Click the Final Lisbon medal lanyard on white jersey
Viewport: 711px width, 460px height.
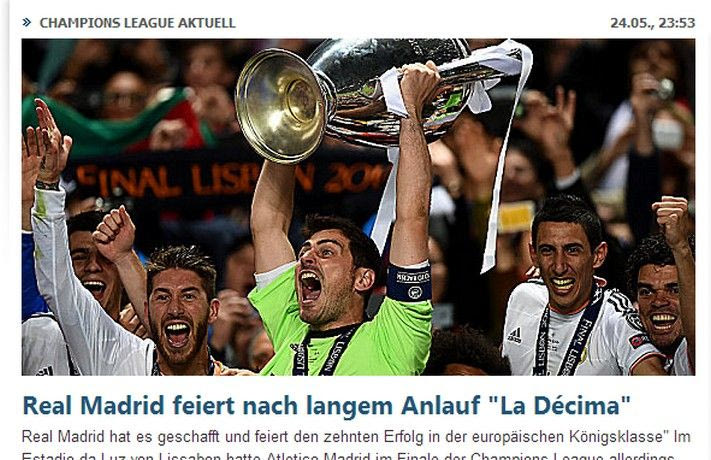click(x=569, y=338)
